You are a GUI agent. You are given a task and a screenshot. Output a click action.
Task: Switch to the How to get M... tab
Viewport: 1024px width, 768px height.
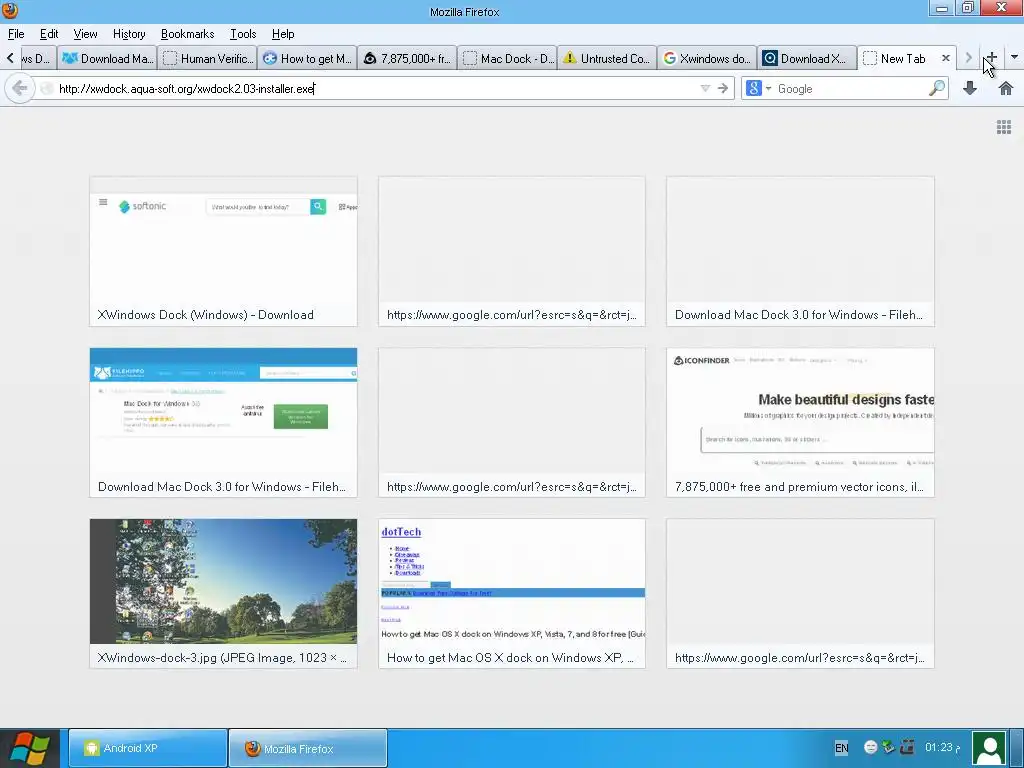pos(307,58)
